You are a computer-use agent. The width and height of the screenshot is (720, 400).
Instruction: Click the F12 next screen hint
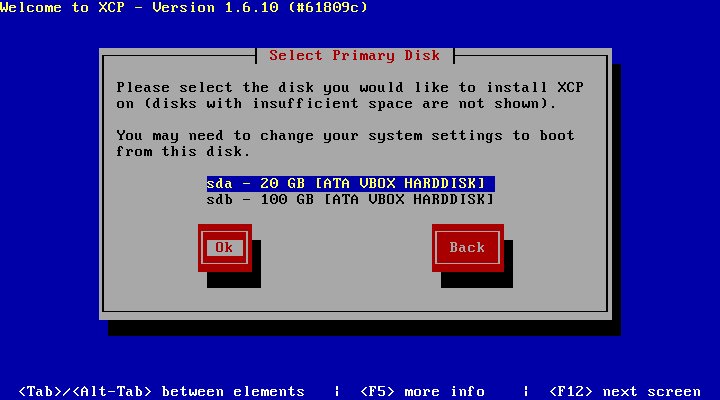pyautogui.click(x=625, y=391)
